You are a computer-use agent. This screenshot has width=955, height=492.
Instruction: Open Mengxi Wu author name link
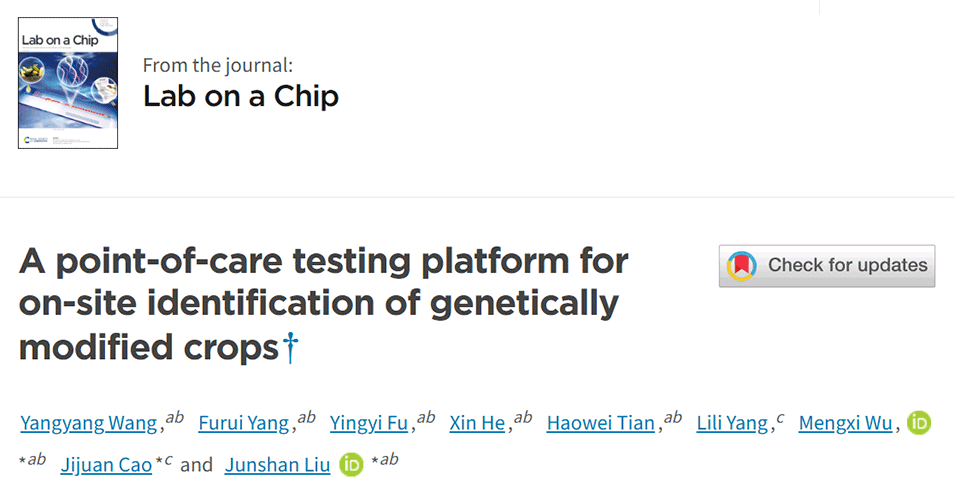click(845, 423)
